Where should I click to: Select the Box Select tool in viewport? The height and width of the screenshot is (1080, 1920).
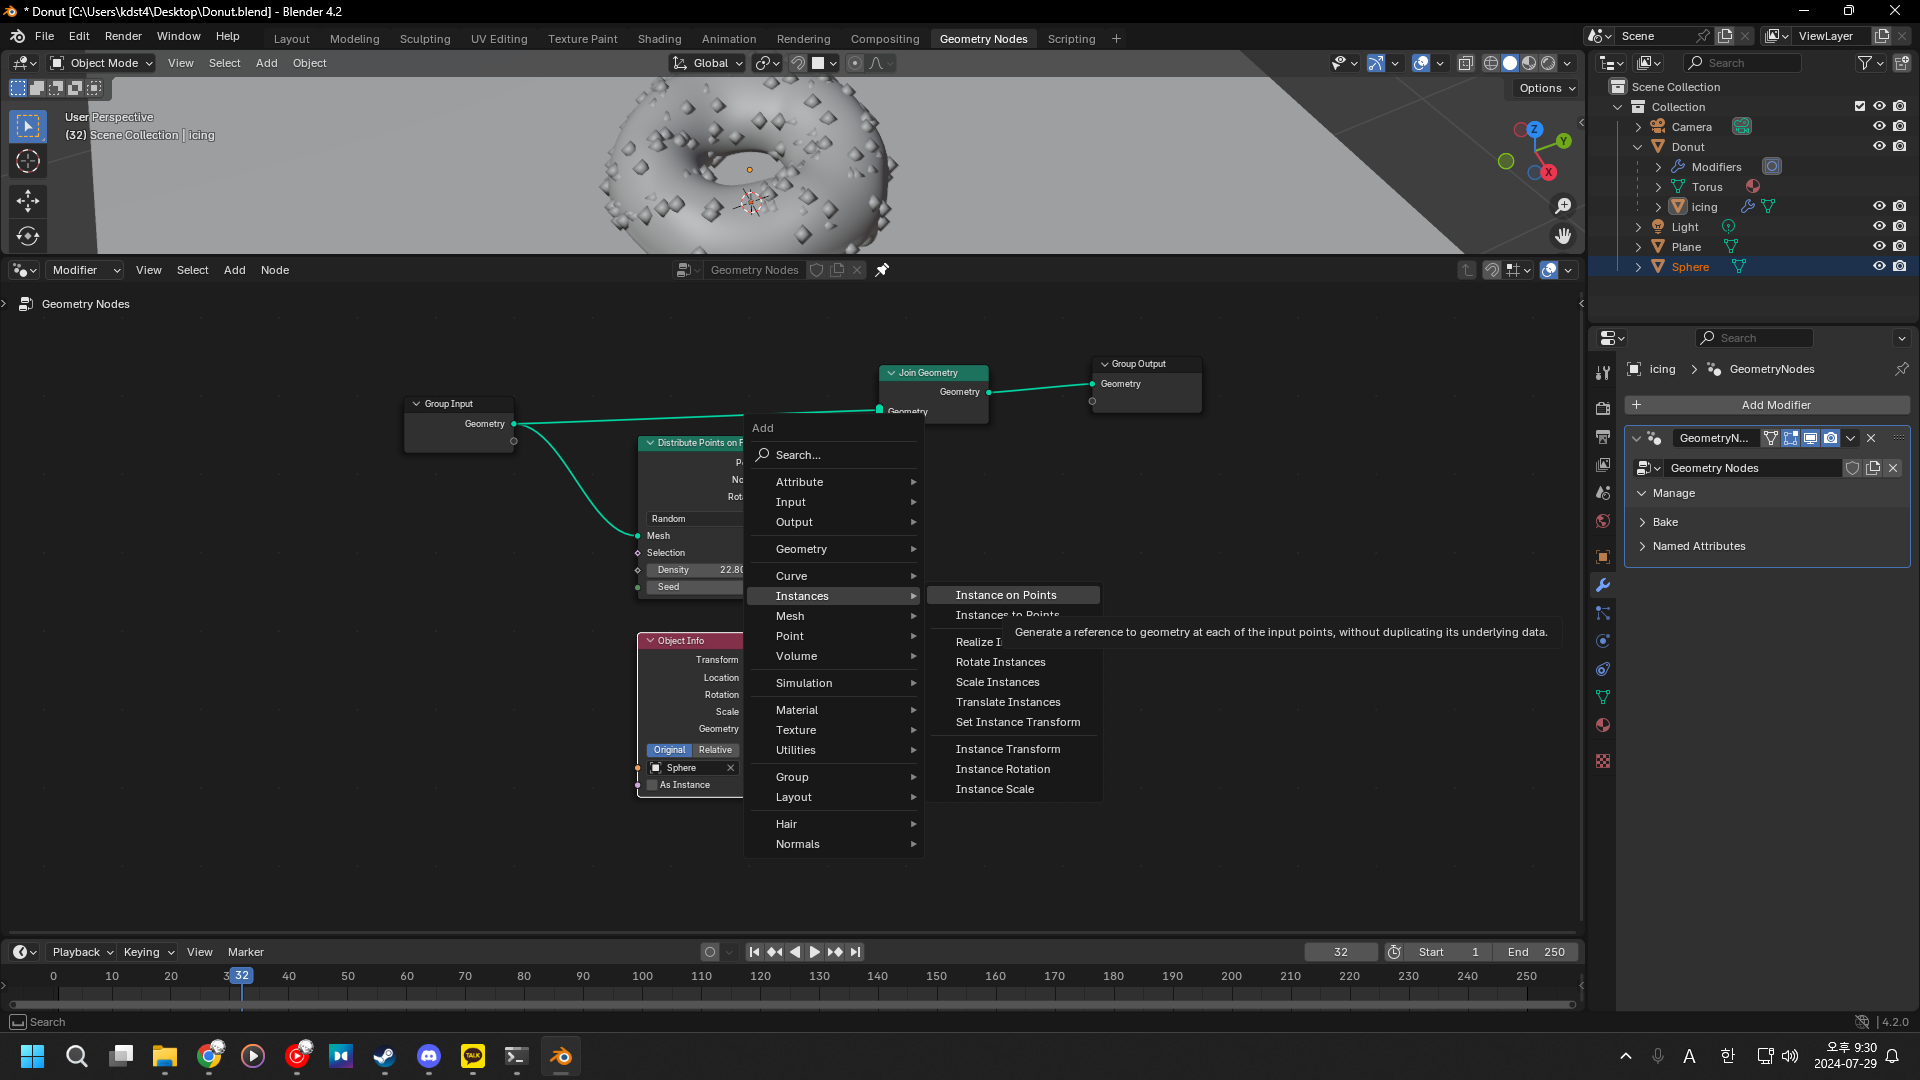(x=28, y=126)
